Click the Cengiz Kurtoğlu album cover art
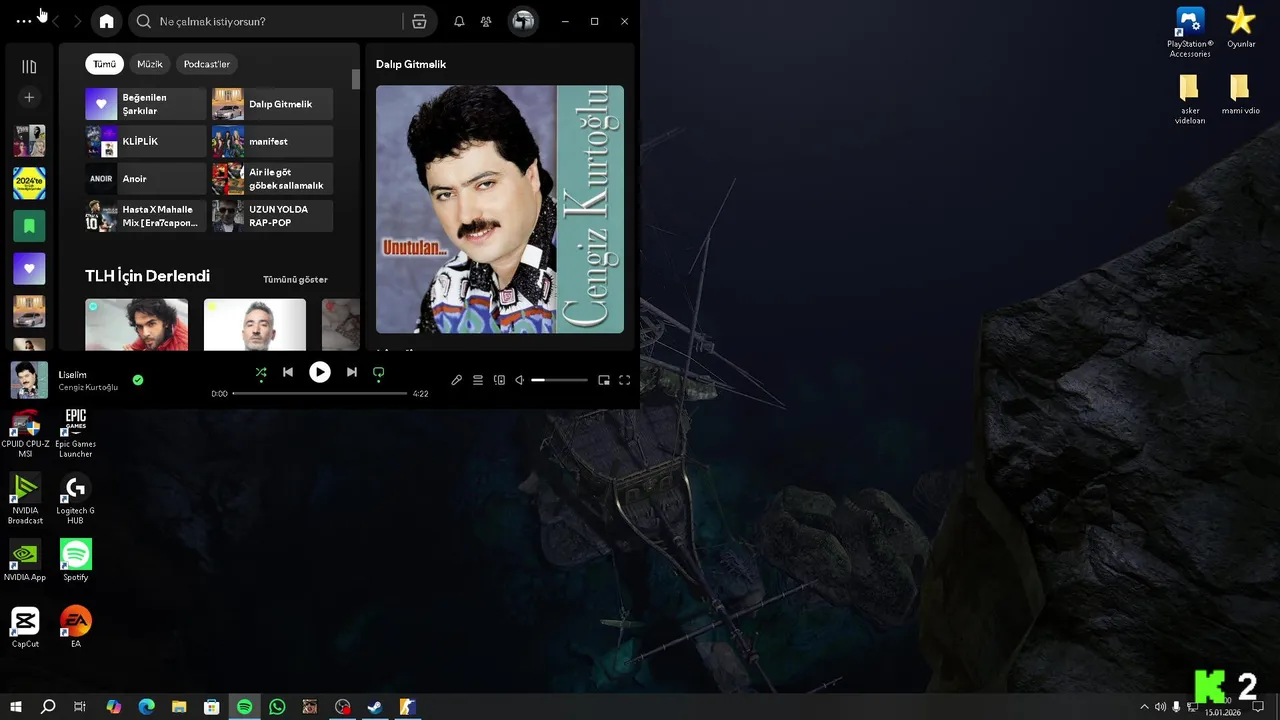This screenshot has width=1280, height=720. tap(500, 209)
